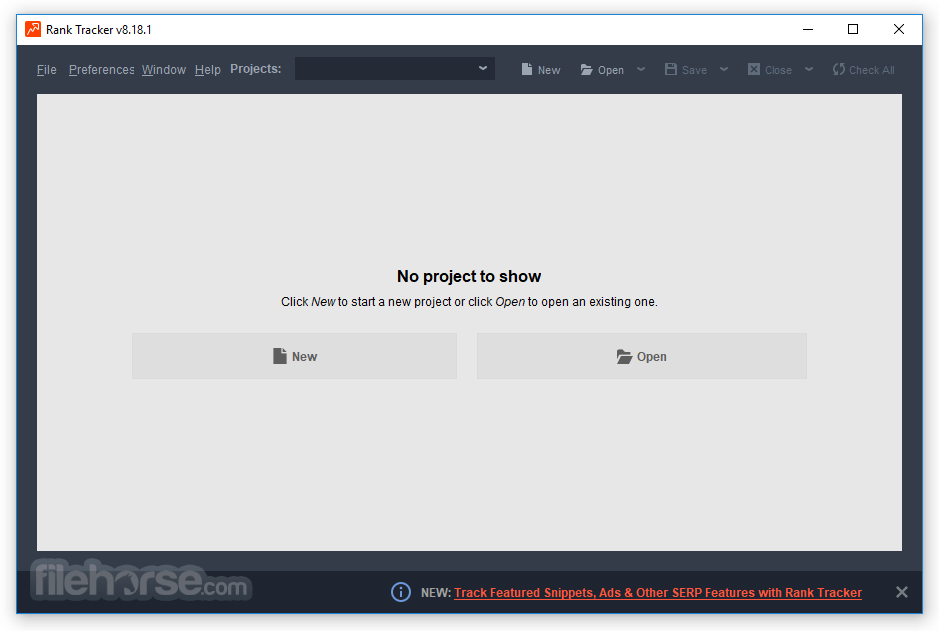
Task: Close the Rank Tracker window
Action: [x=898, y=29]
